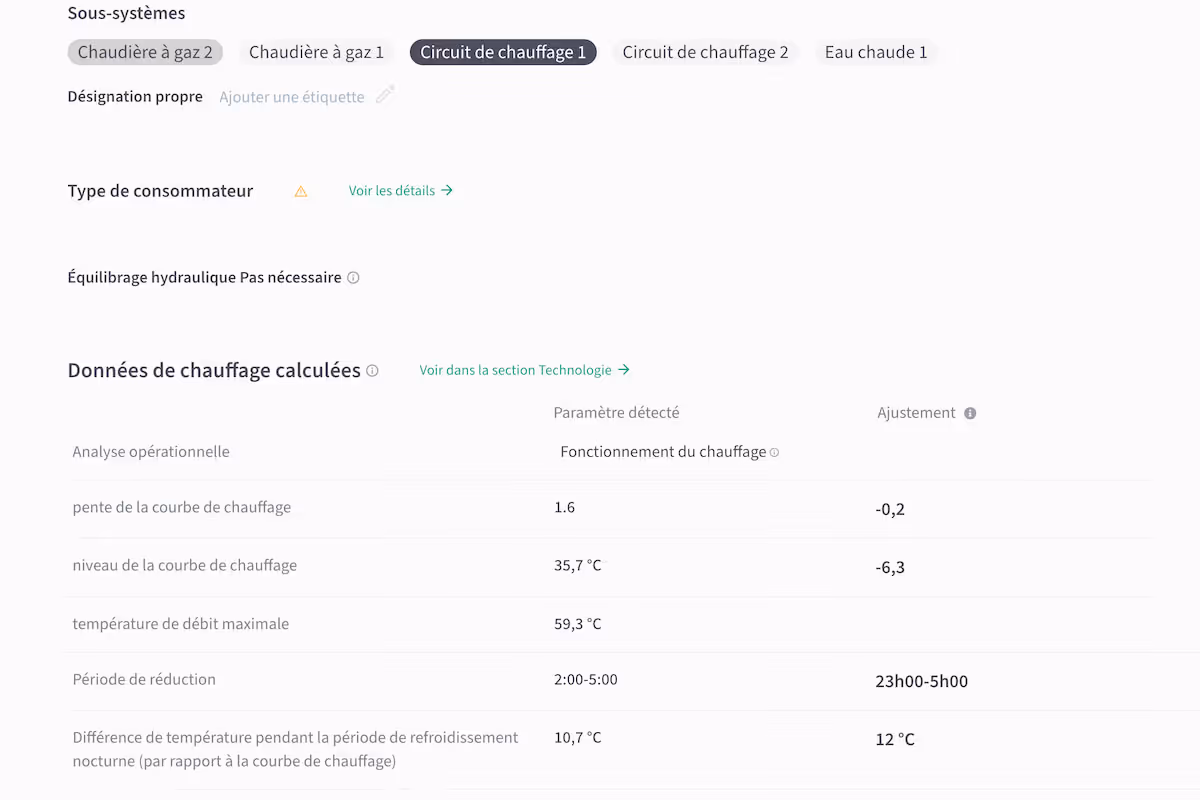Image resolution: width=1200 pixels, height=800 pixels.
Task: Edit the 12 °C night difference adjustment
Action: [x=895, y=739]
